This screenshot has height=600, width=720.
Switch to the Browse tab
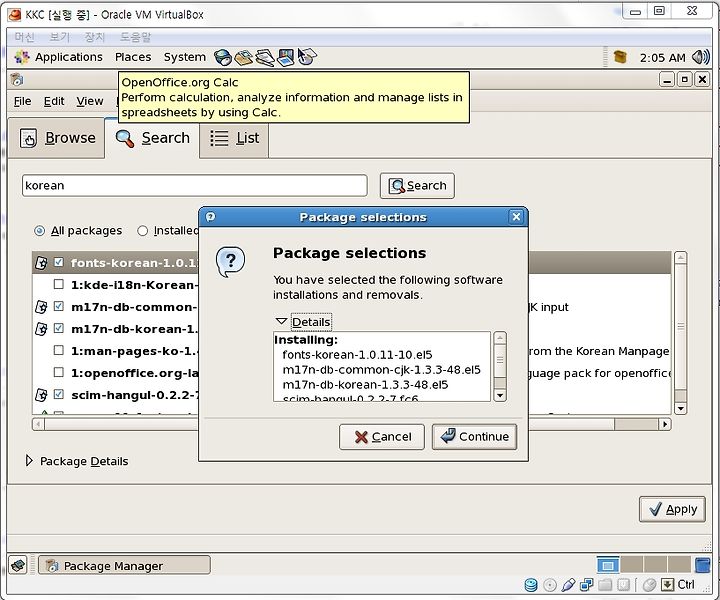click(x=57, y=138)
